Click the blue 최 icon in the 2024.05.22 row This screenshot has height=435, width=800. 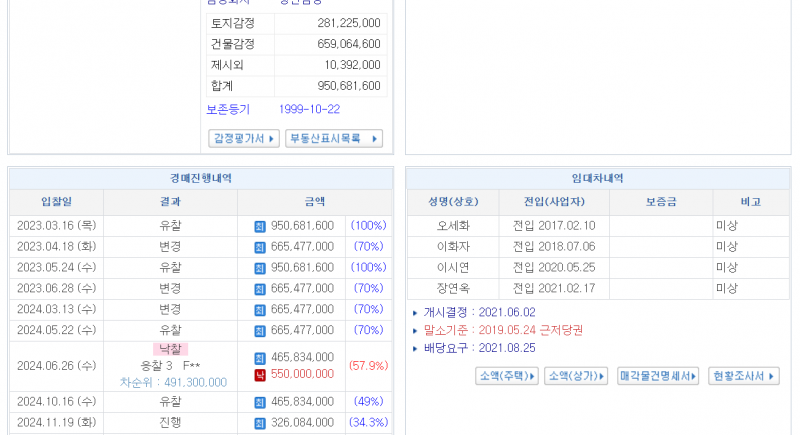(260, 331)
